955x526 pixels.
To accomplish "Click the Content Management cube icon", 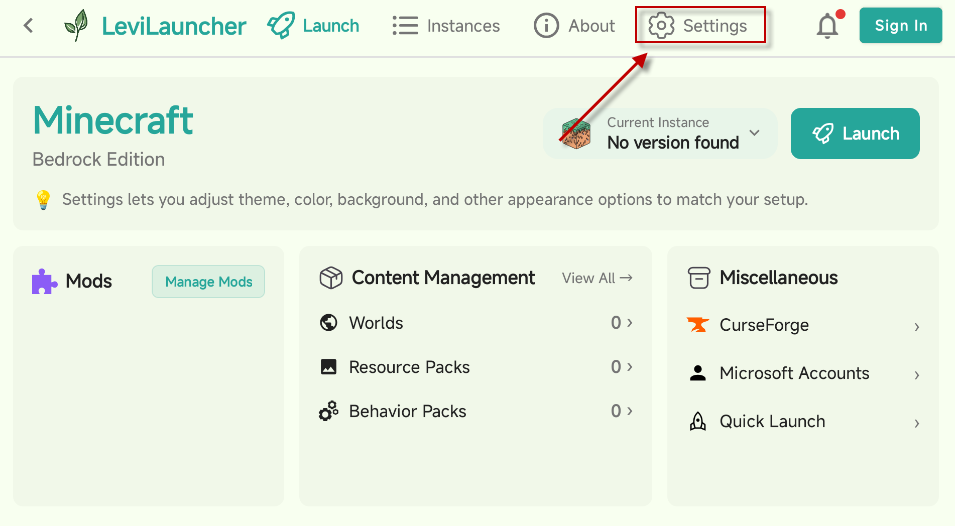I will tap(331, 278).
